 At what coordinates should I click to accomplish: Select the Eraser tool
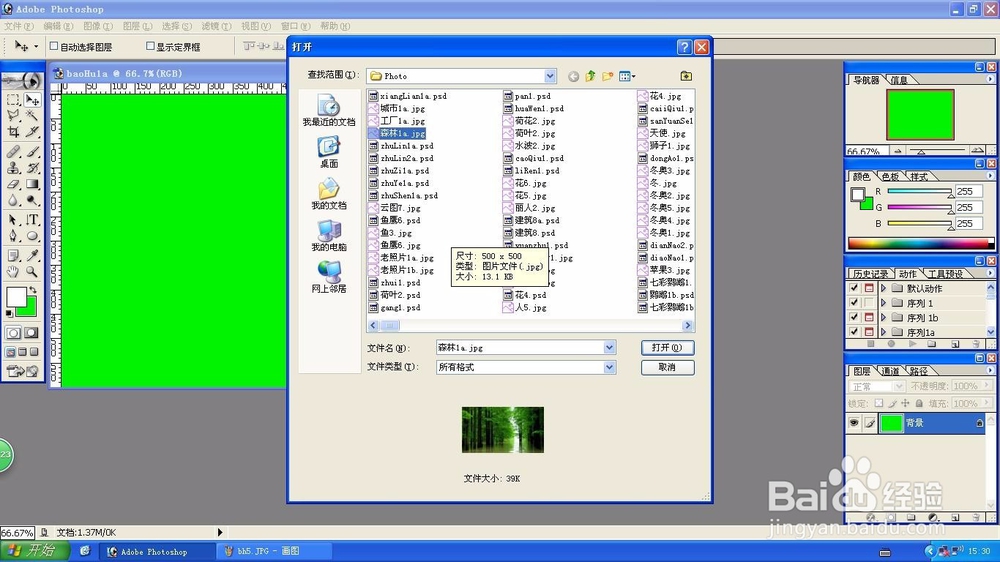[13, 184]
